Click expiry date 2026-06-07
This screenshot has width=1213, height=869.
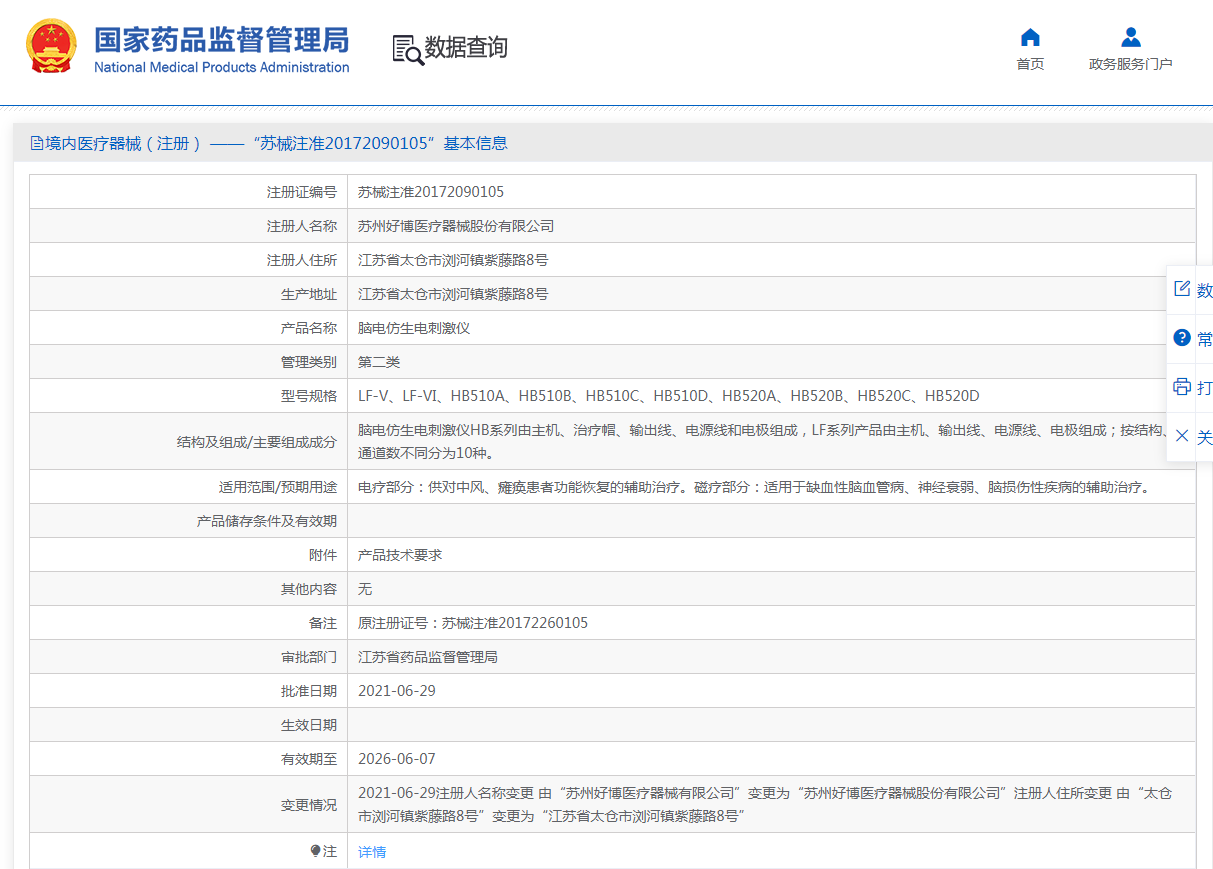(x=397, y=759)
